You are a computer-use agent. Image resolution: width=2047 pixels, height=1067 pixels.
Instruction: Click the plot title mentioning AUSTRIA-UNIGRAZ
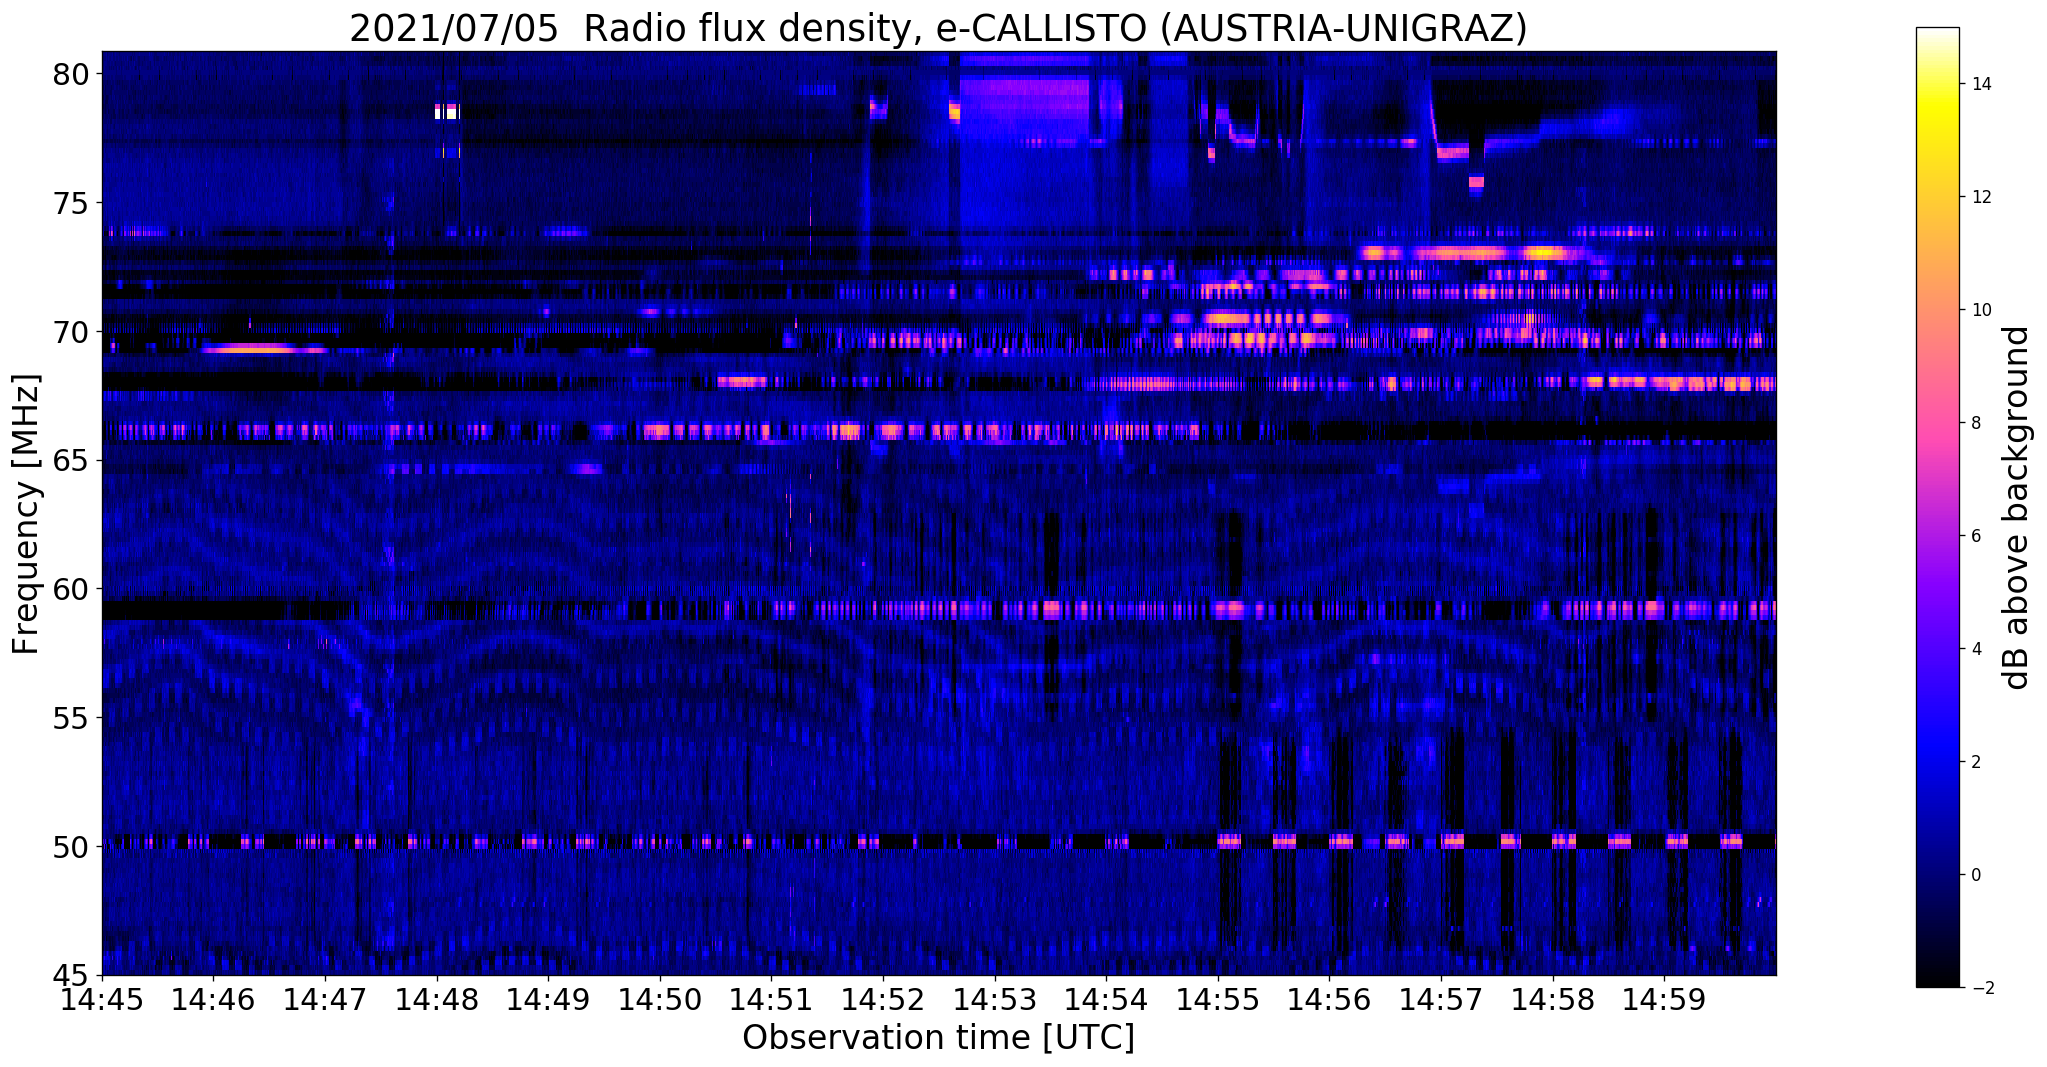(938, 28)
